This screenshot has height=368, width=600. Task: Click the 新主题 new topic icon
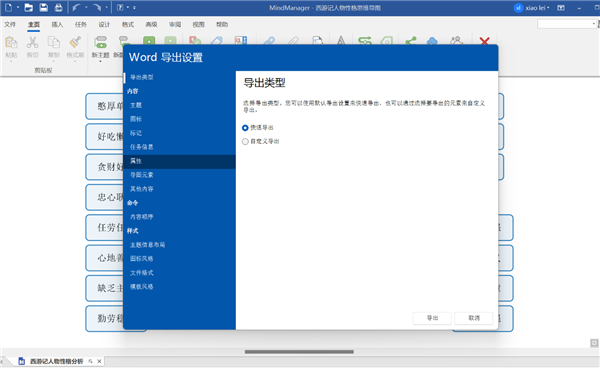101,42
